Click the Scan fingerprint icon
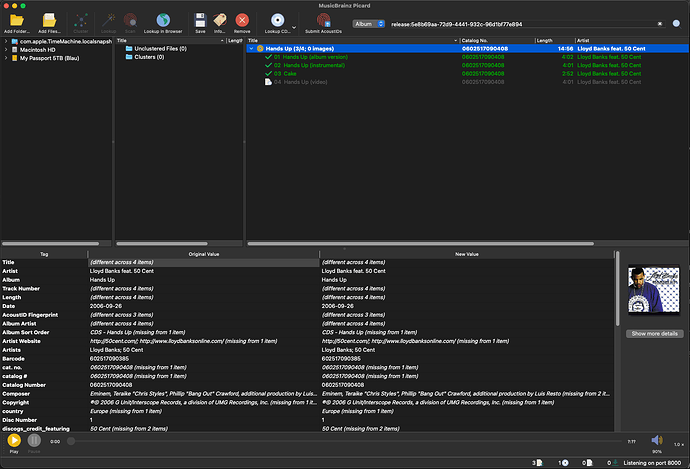The image size is (690, 469). (130, 20)
